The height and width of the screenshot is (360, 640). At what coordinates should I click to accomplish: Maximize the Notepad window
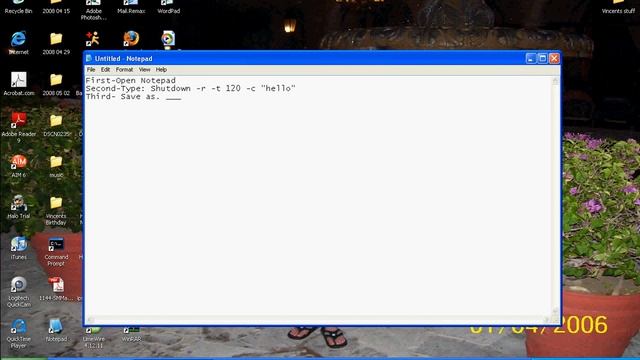coord(542,58)
